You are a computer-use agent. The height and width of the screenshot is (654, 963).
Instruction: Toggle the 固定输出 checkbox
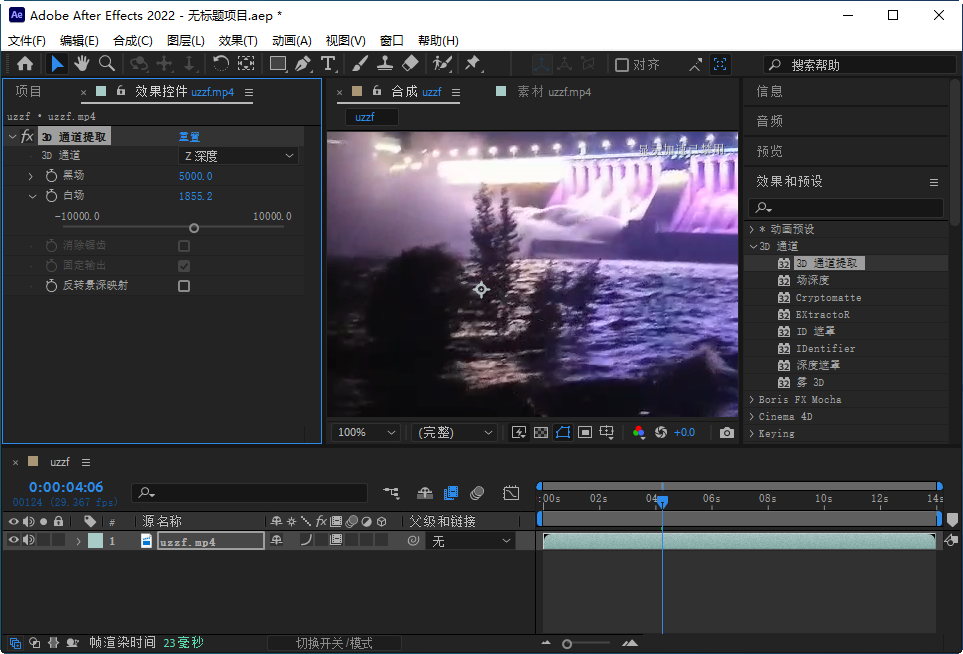(x=184, y=265)
